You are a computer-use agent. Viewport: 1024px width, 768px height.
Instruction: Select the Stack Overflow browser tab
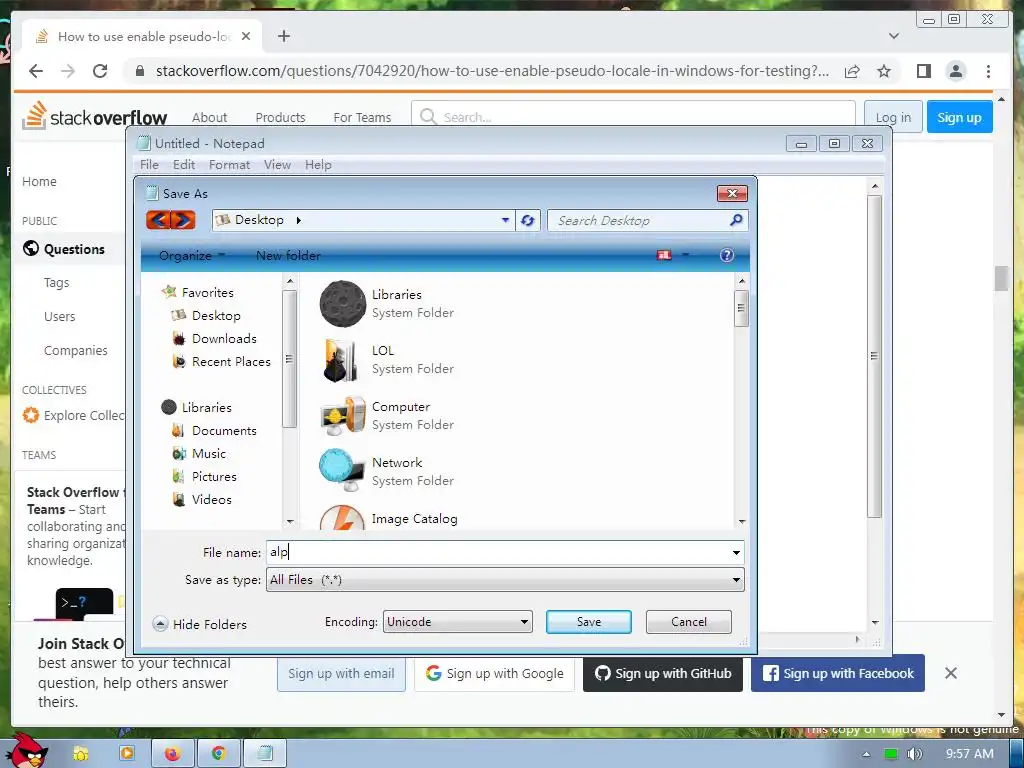pyautogui.click(x=142, y=36)
